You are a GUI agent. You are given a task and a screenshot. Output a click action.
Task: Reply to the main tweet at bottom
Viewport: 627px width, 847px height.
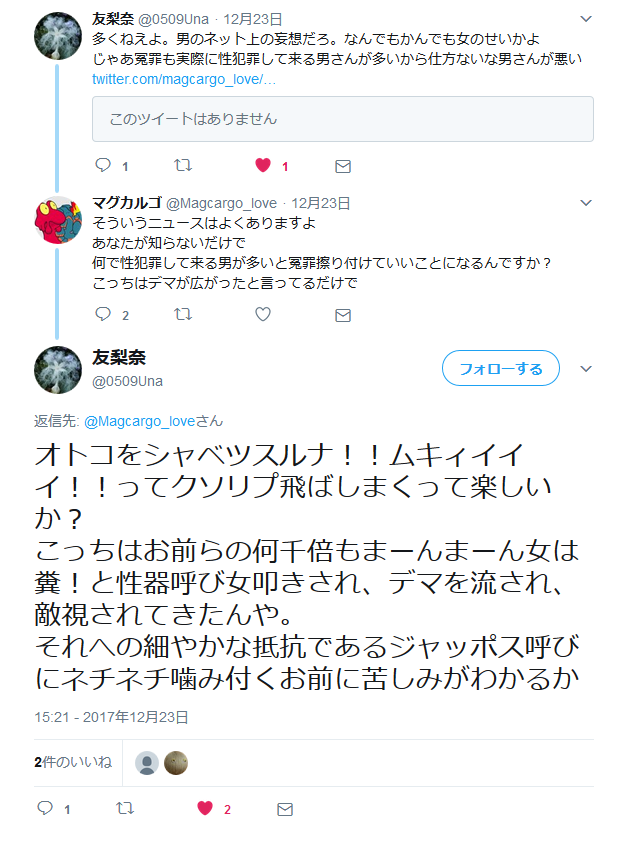(x=44, y=808)
